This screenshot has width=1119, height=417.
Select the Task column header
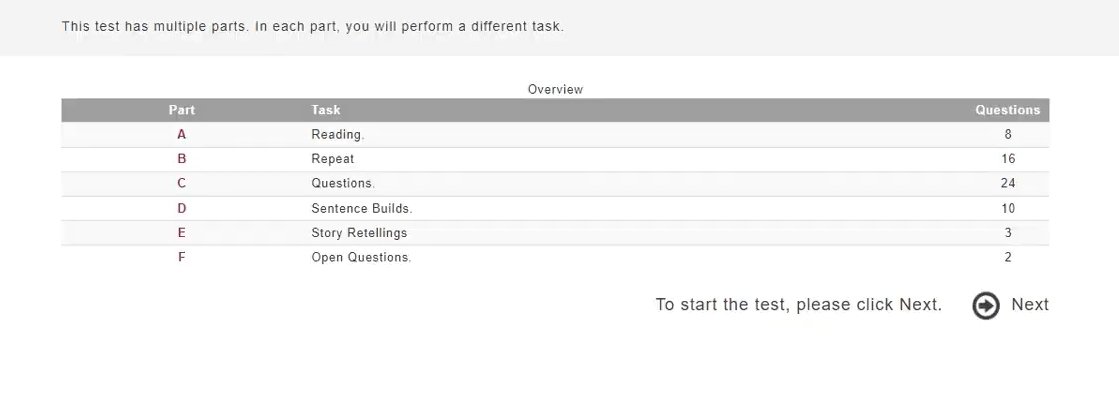click(325, 110)
